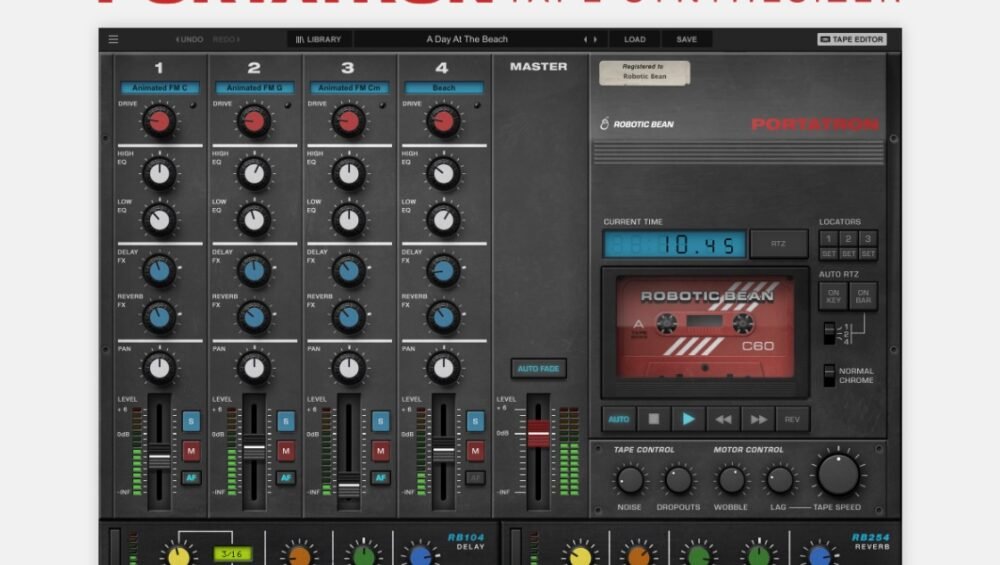Viewport: 1000px width, 565px height.
Task: Jump to locator 3
Action: pos(868,238)
